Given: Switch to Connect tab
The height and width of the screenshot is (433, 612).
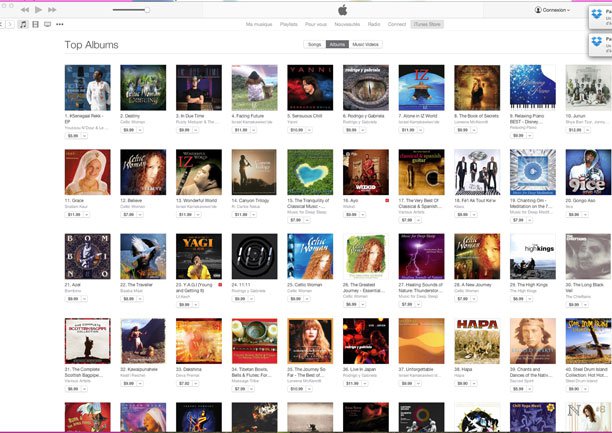Looking at the screenshot, I should [x=397, y=24].
